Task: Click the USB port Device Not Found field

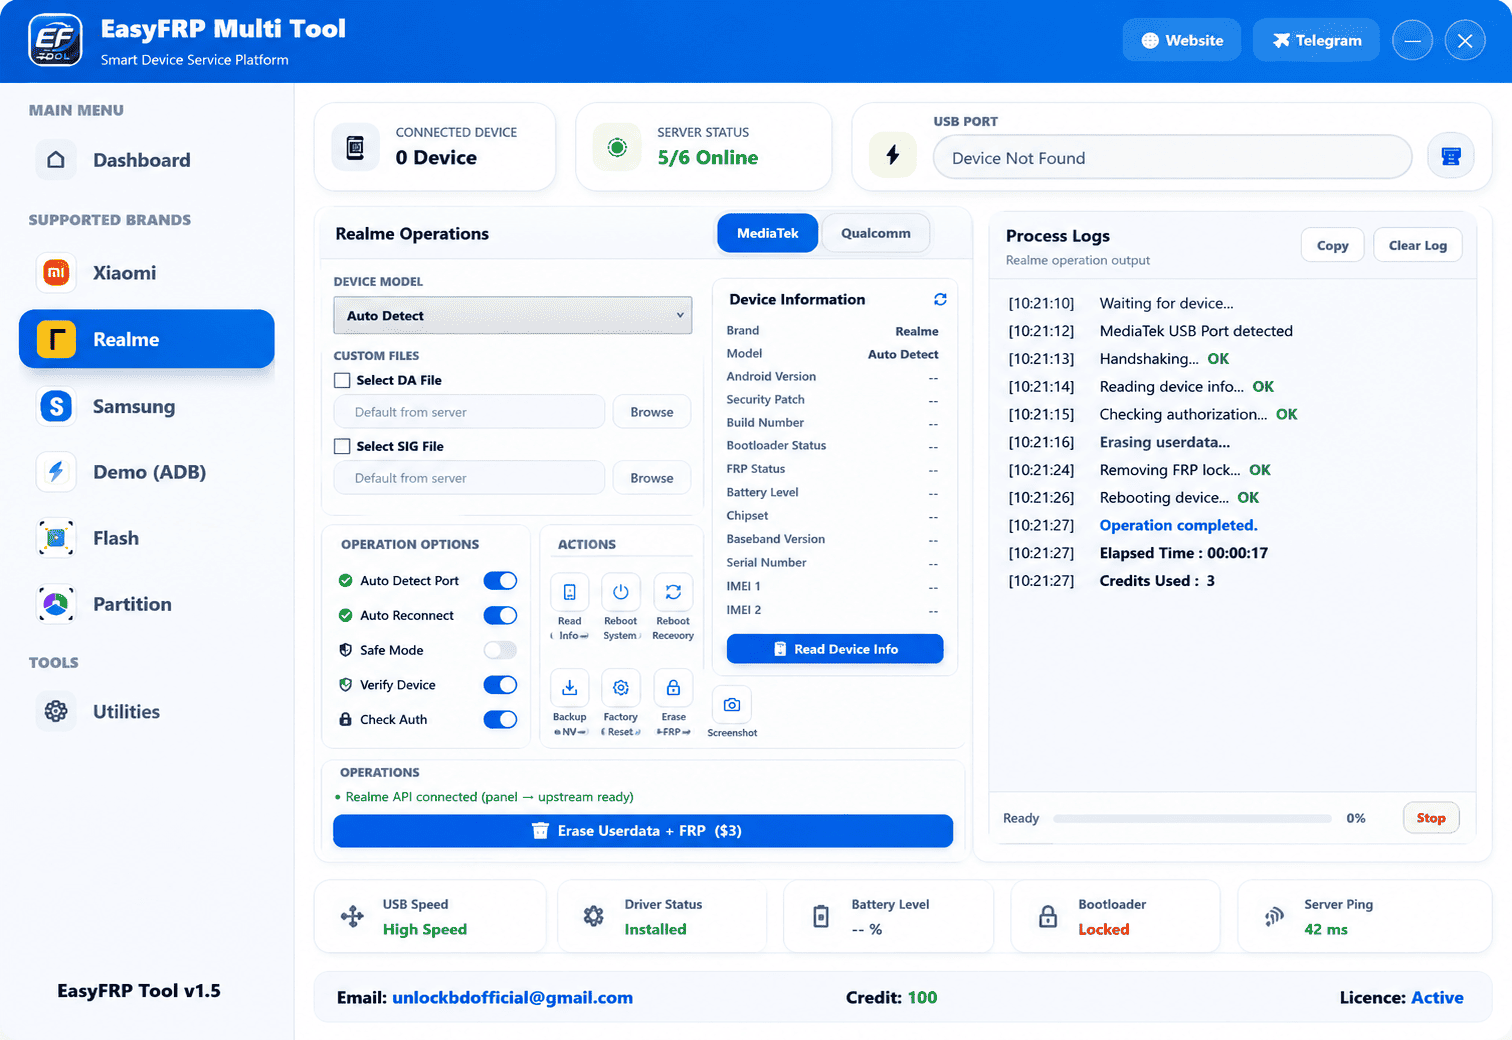Action: (1172, 157)
